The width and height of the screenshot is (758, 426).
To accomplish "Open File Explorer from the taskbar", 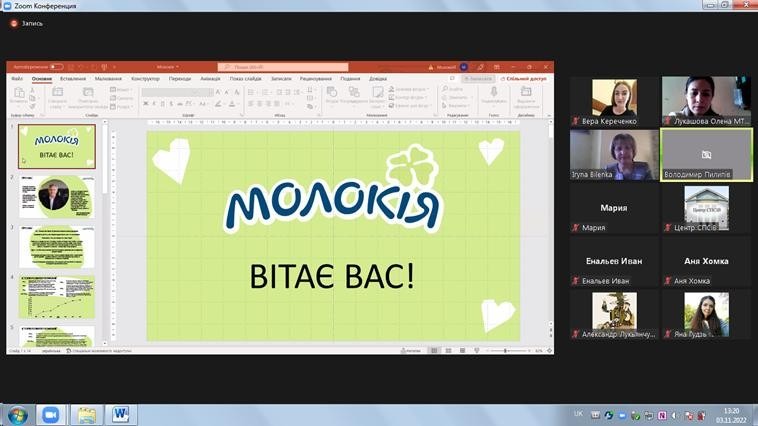I will [86, 415].
